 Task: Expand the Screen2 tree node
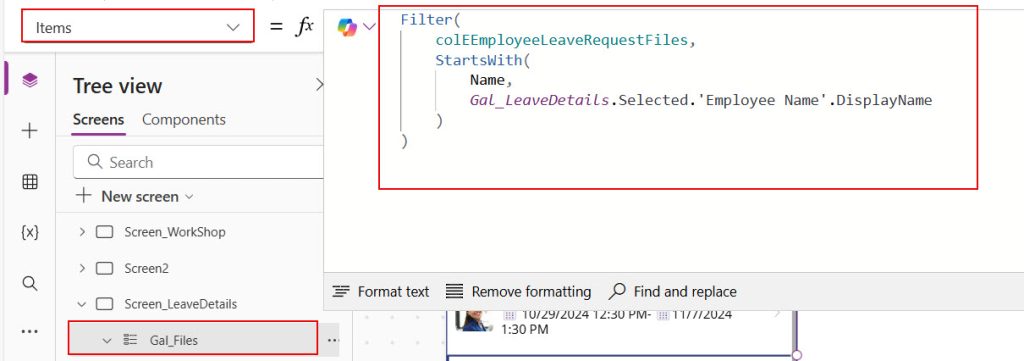(82, 268)
